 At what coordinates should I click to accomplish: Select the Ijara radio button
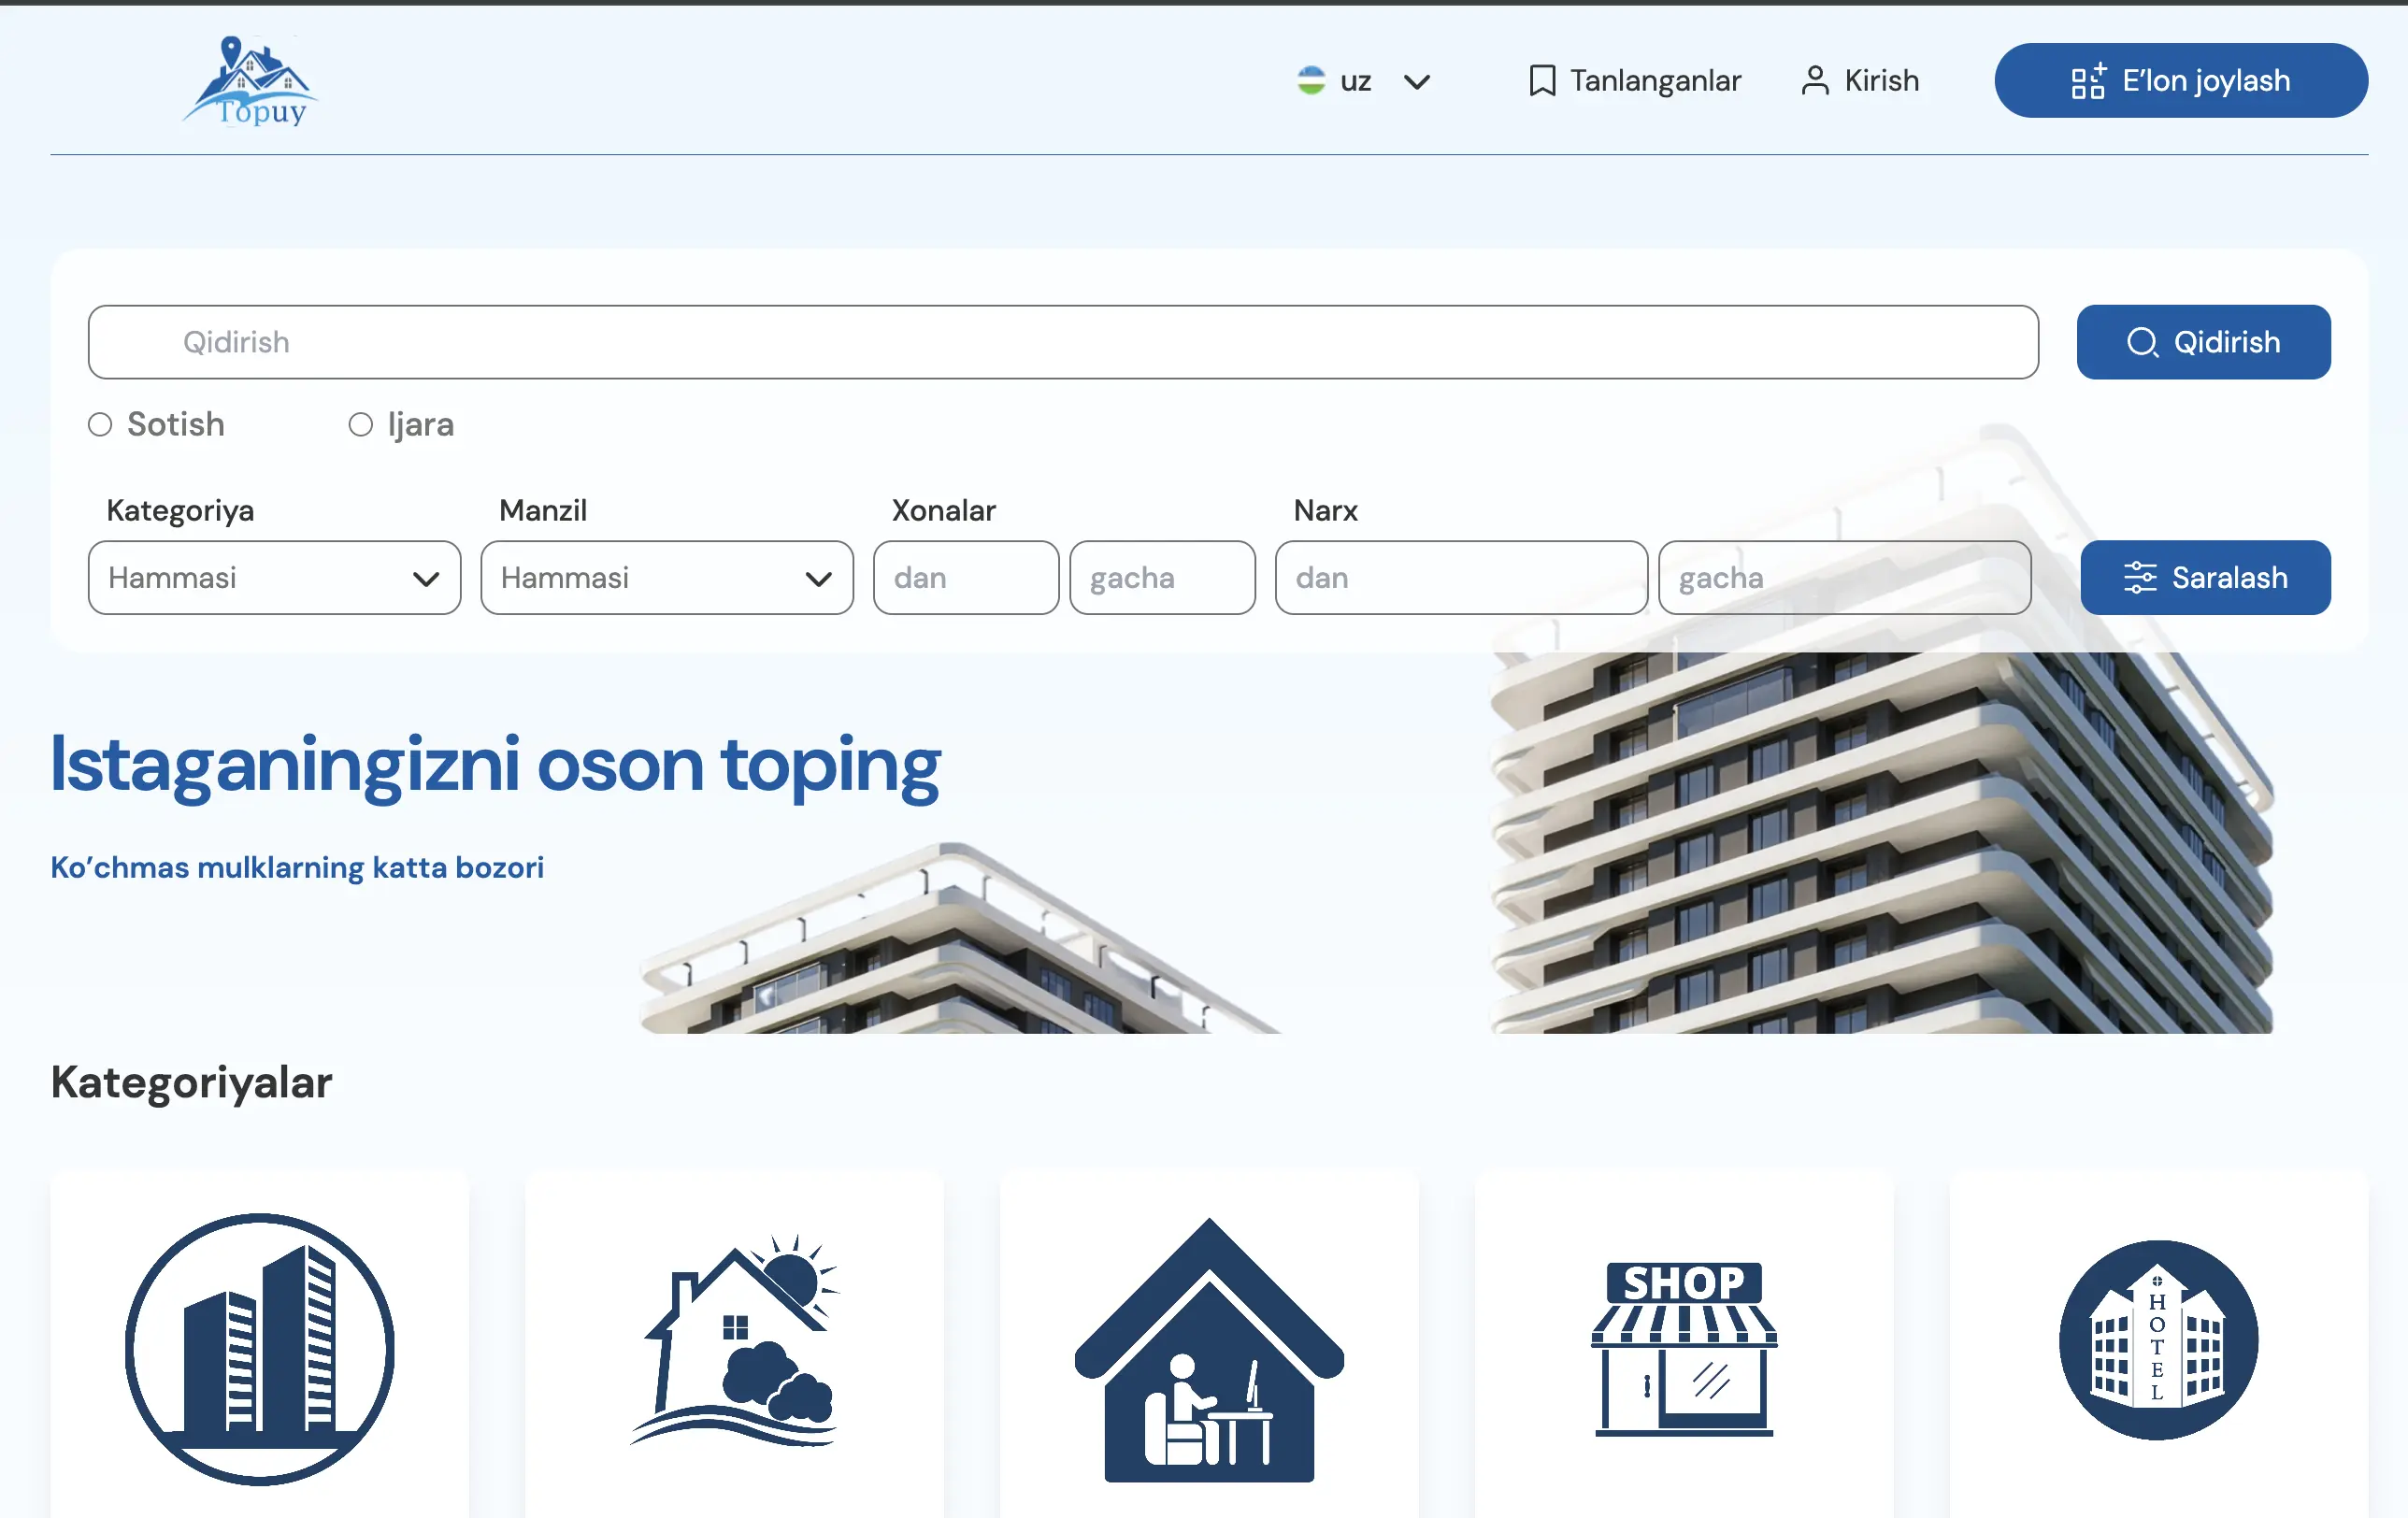pos(360,425)
